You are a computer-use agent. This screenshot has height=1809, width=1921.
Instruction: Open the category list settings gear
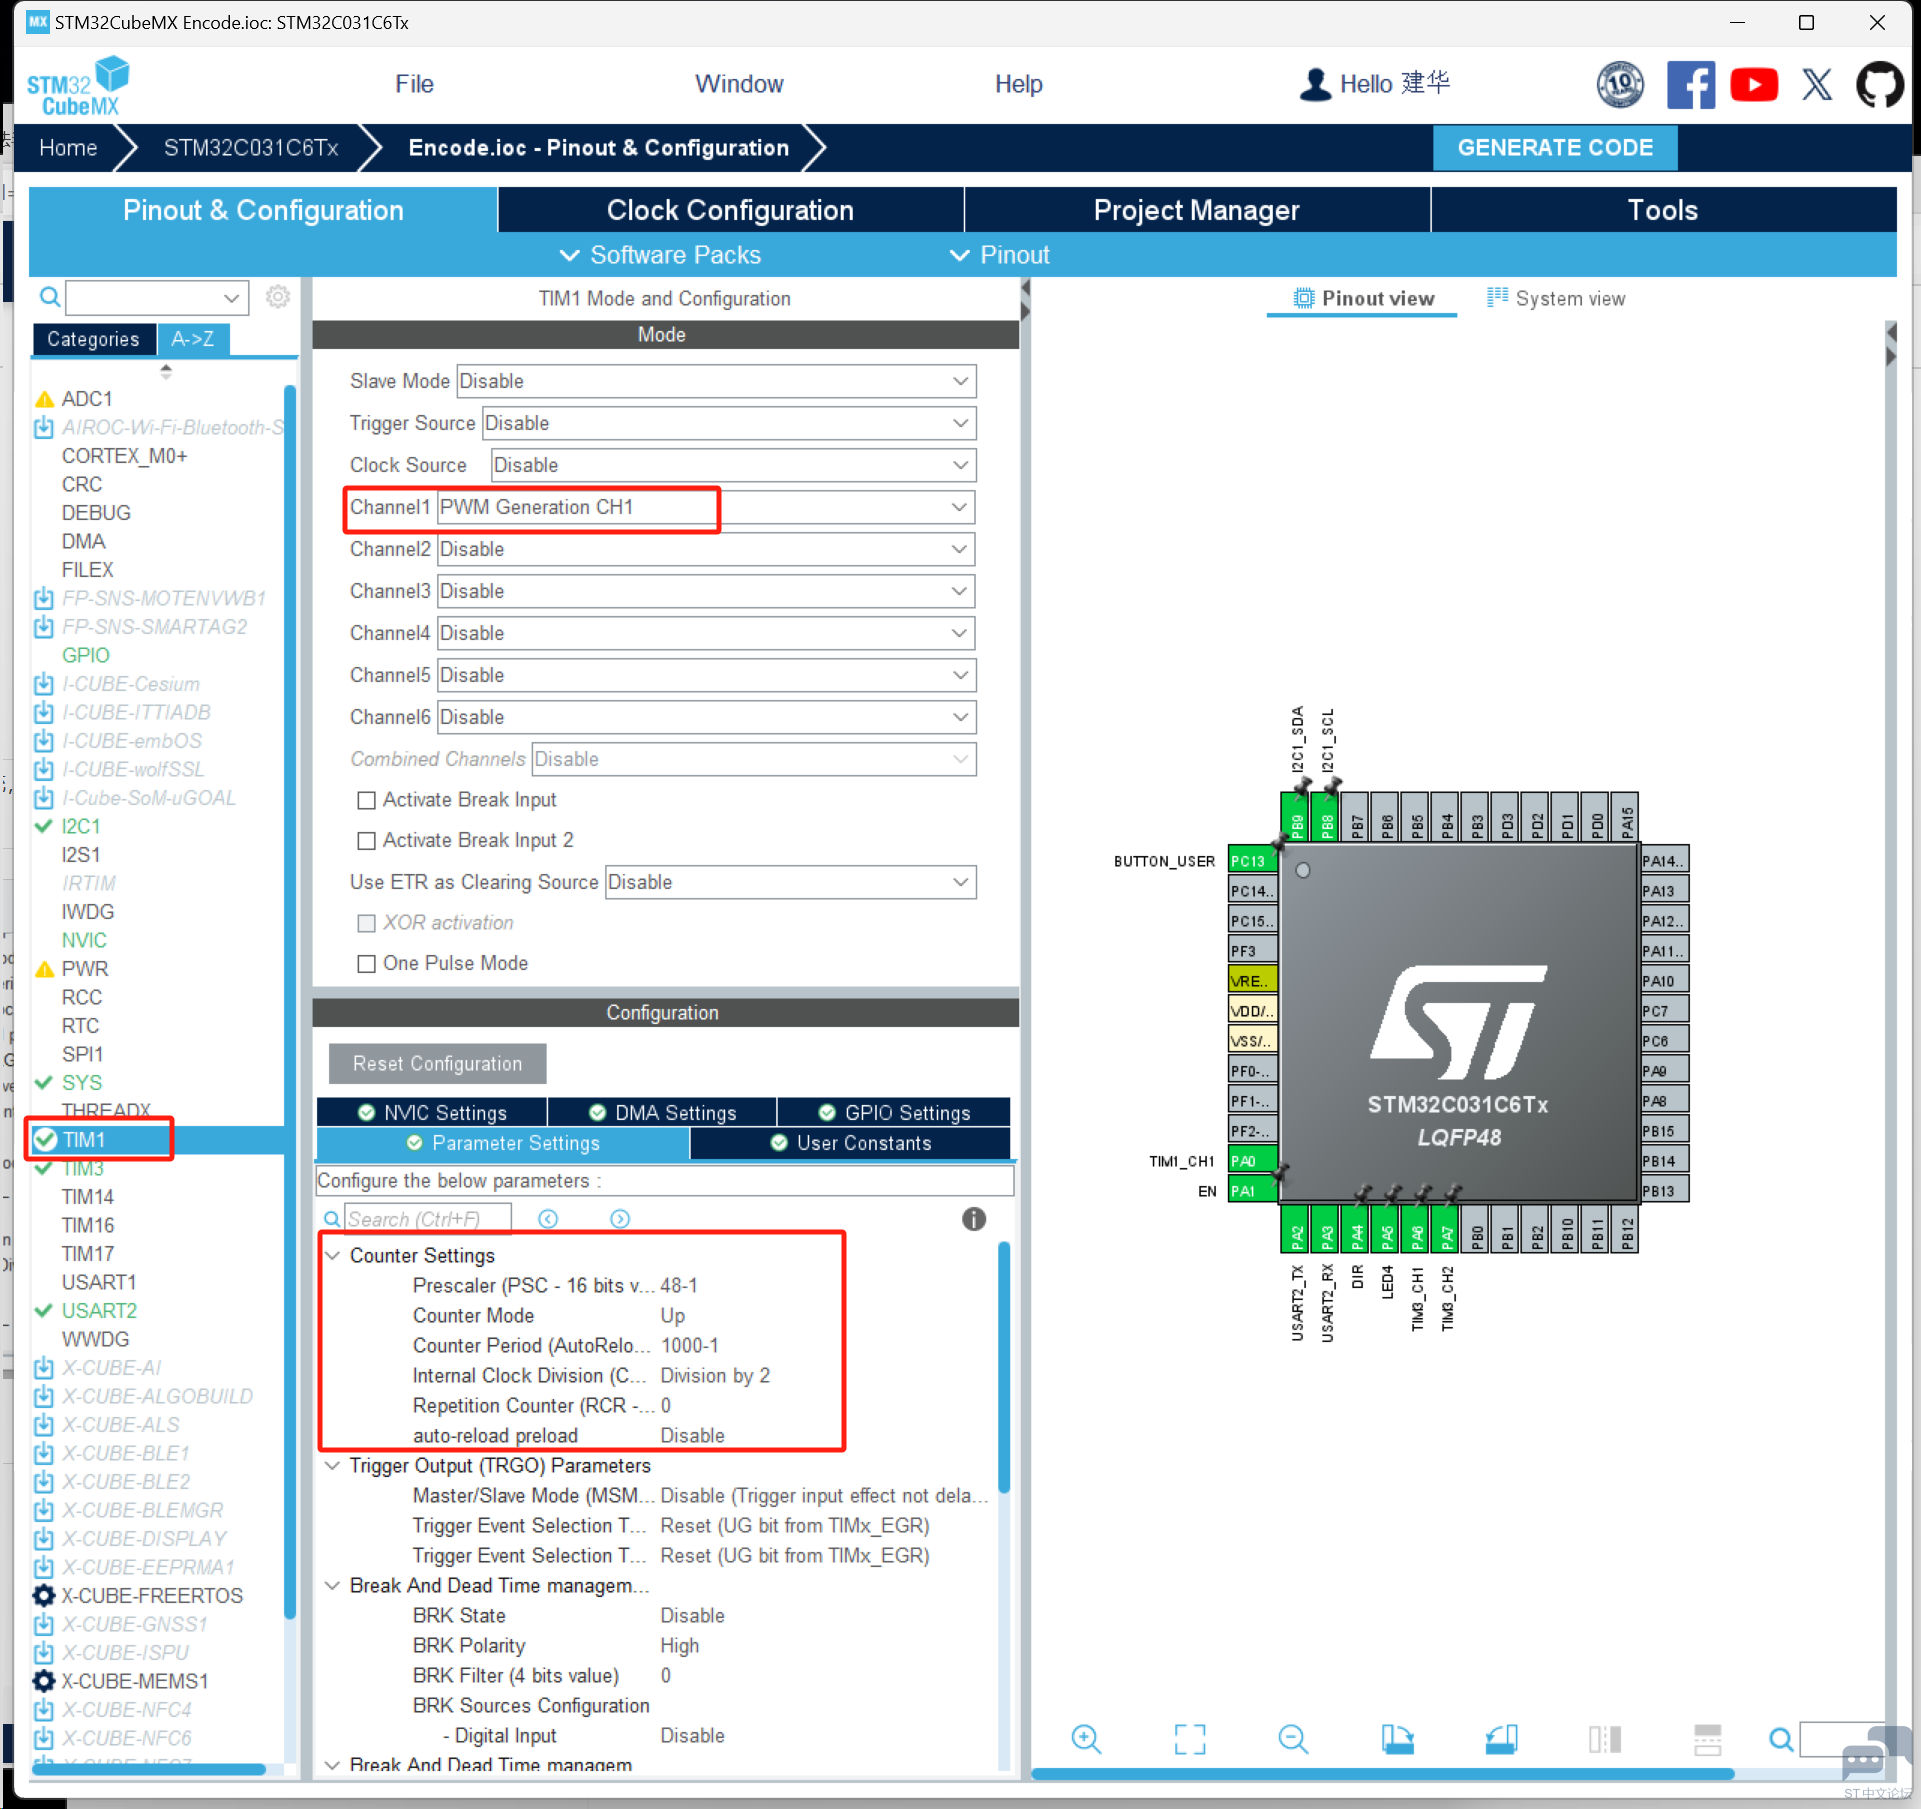point(278,297)
